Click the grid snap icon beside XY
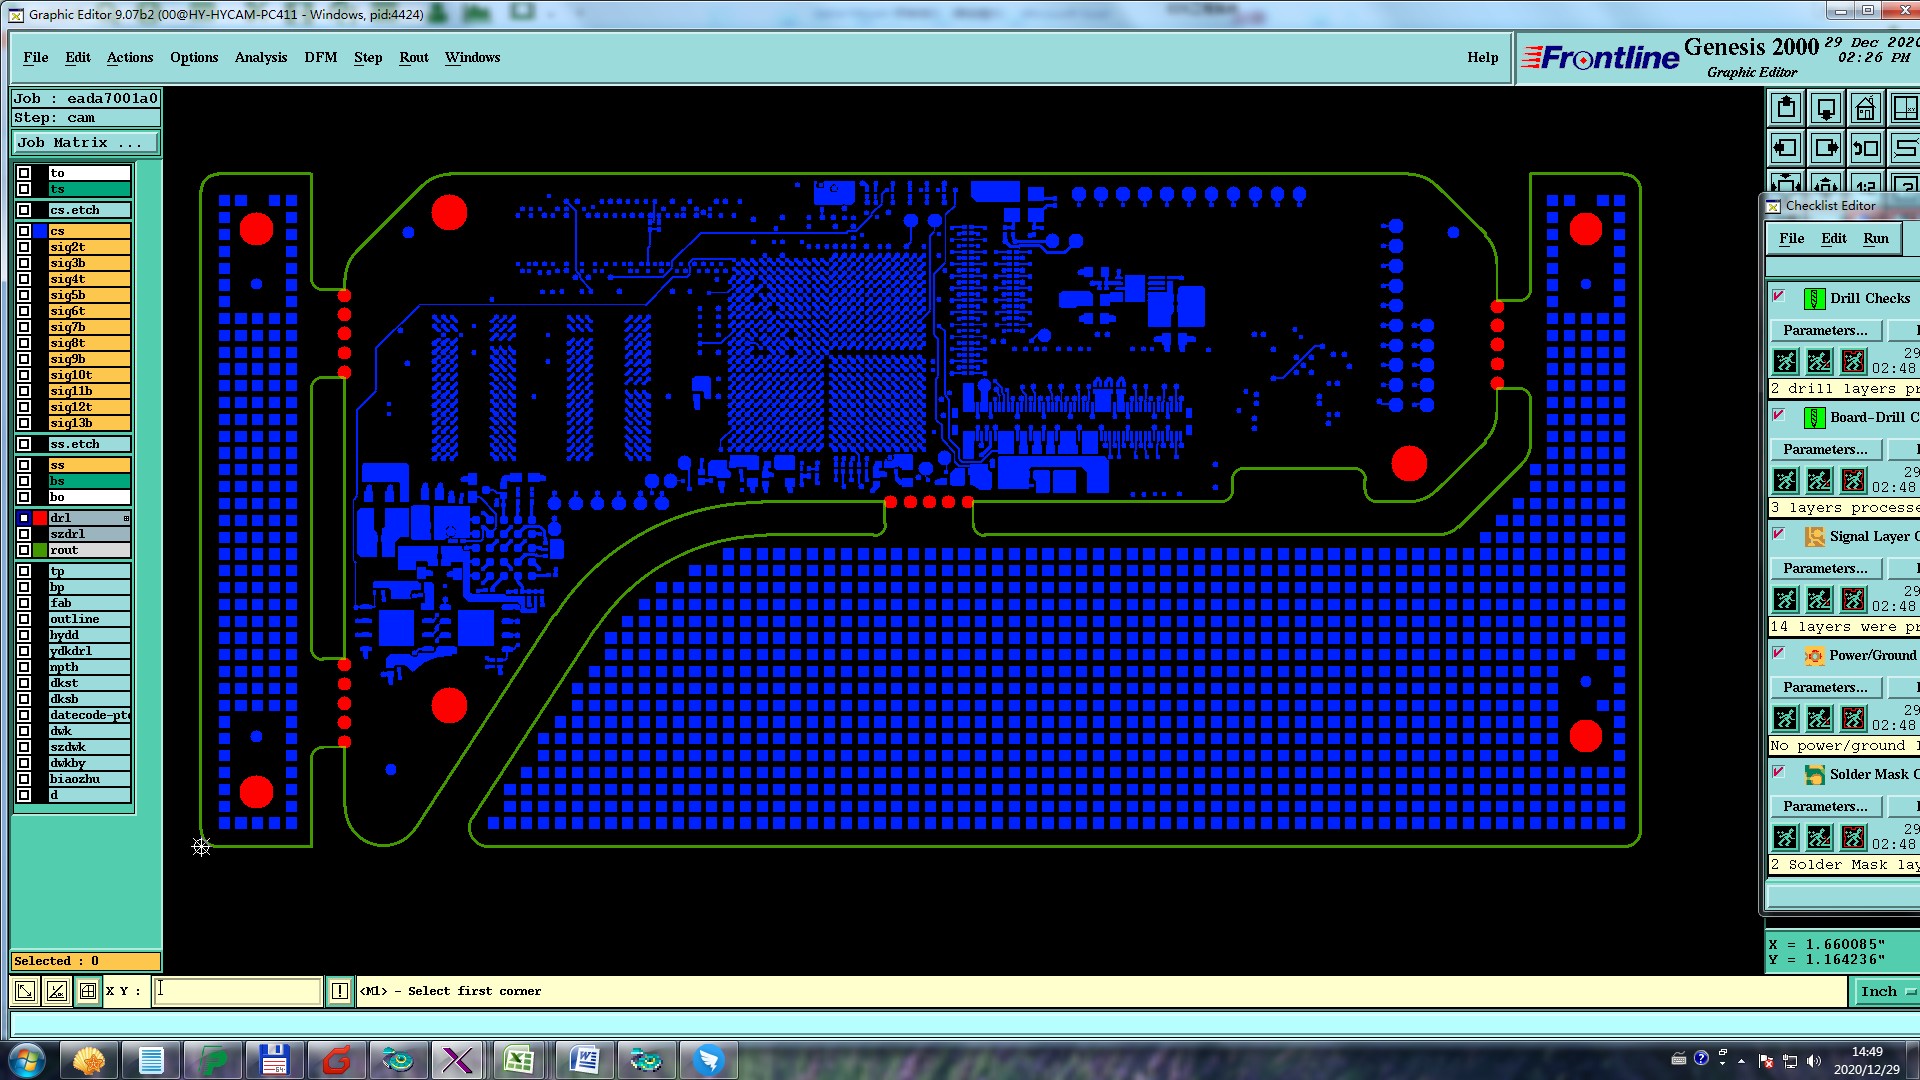1920x1080 pixels. point(88,991)
